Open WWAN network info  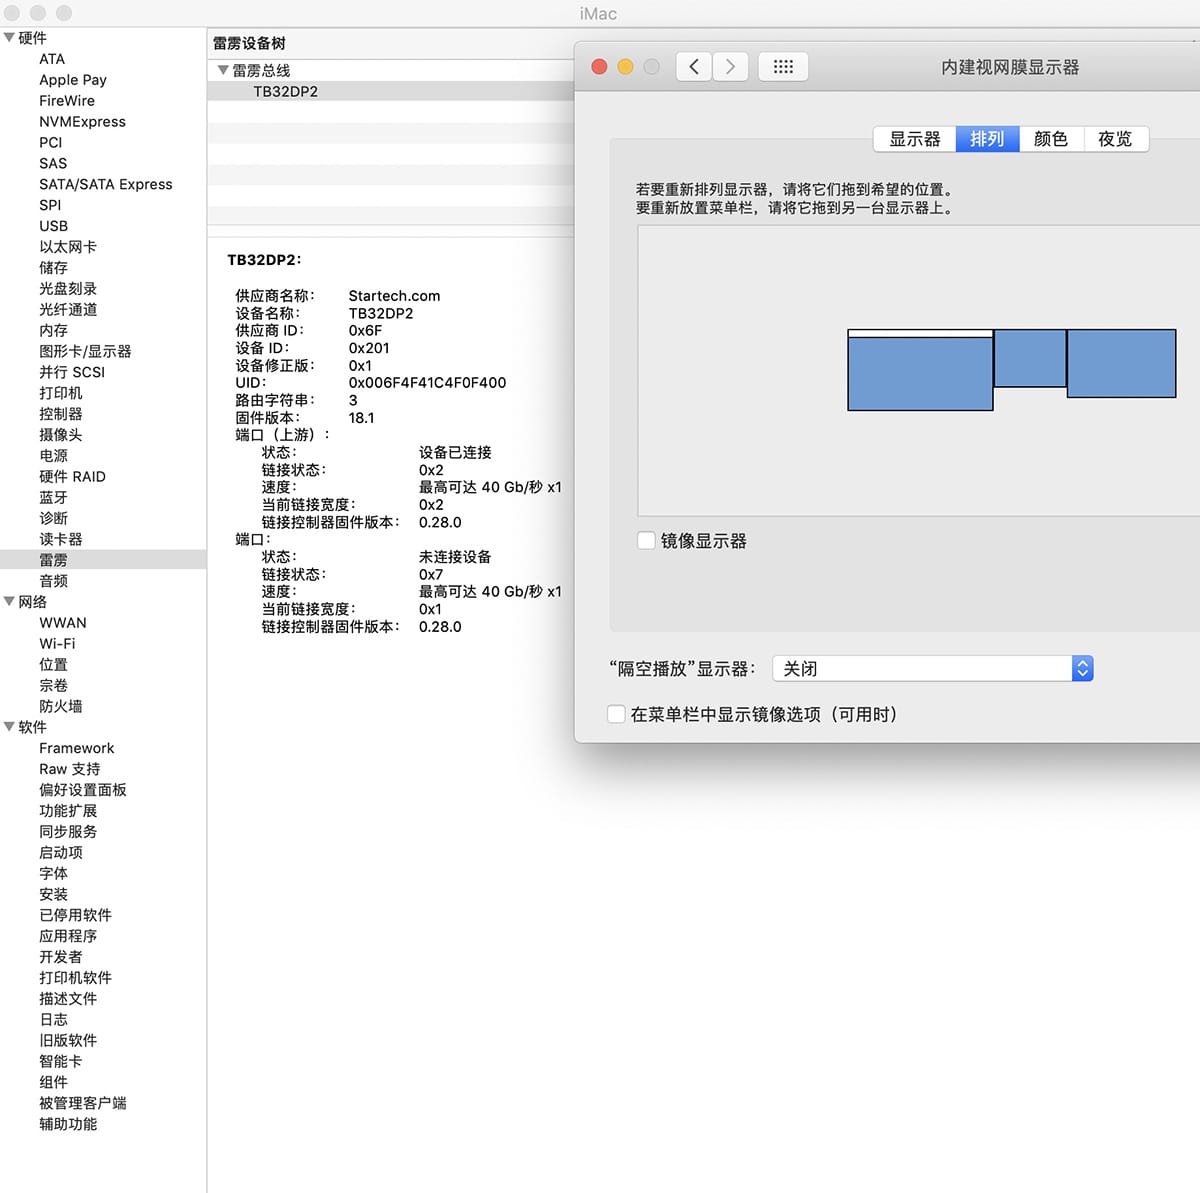coord(63,623)
